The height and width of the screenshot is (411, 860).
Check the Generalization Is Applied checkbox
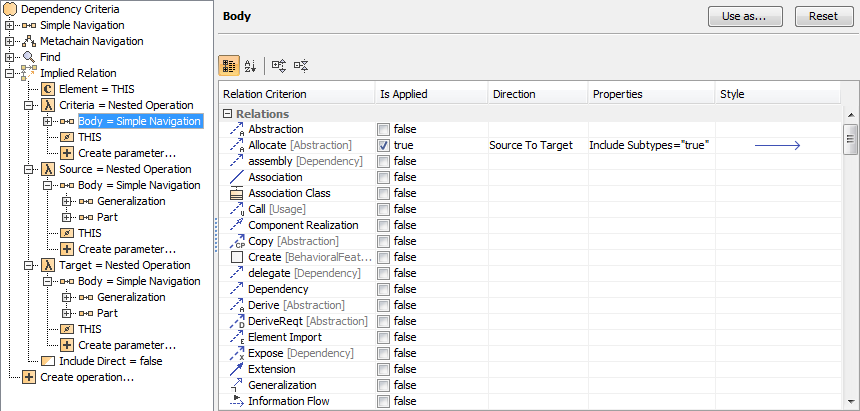point(384,385)
